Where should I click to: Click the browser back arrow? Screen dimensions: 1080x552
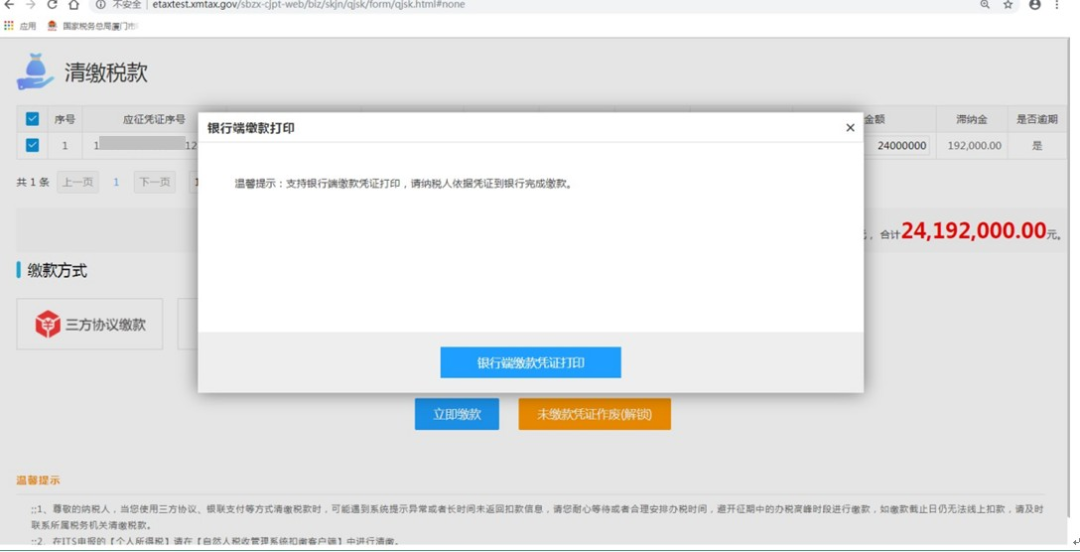tap(8, 4)
